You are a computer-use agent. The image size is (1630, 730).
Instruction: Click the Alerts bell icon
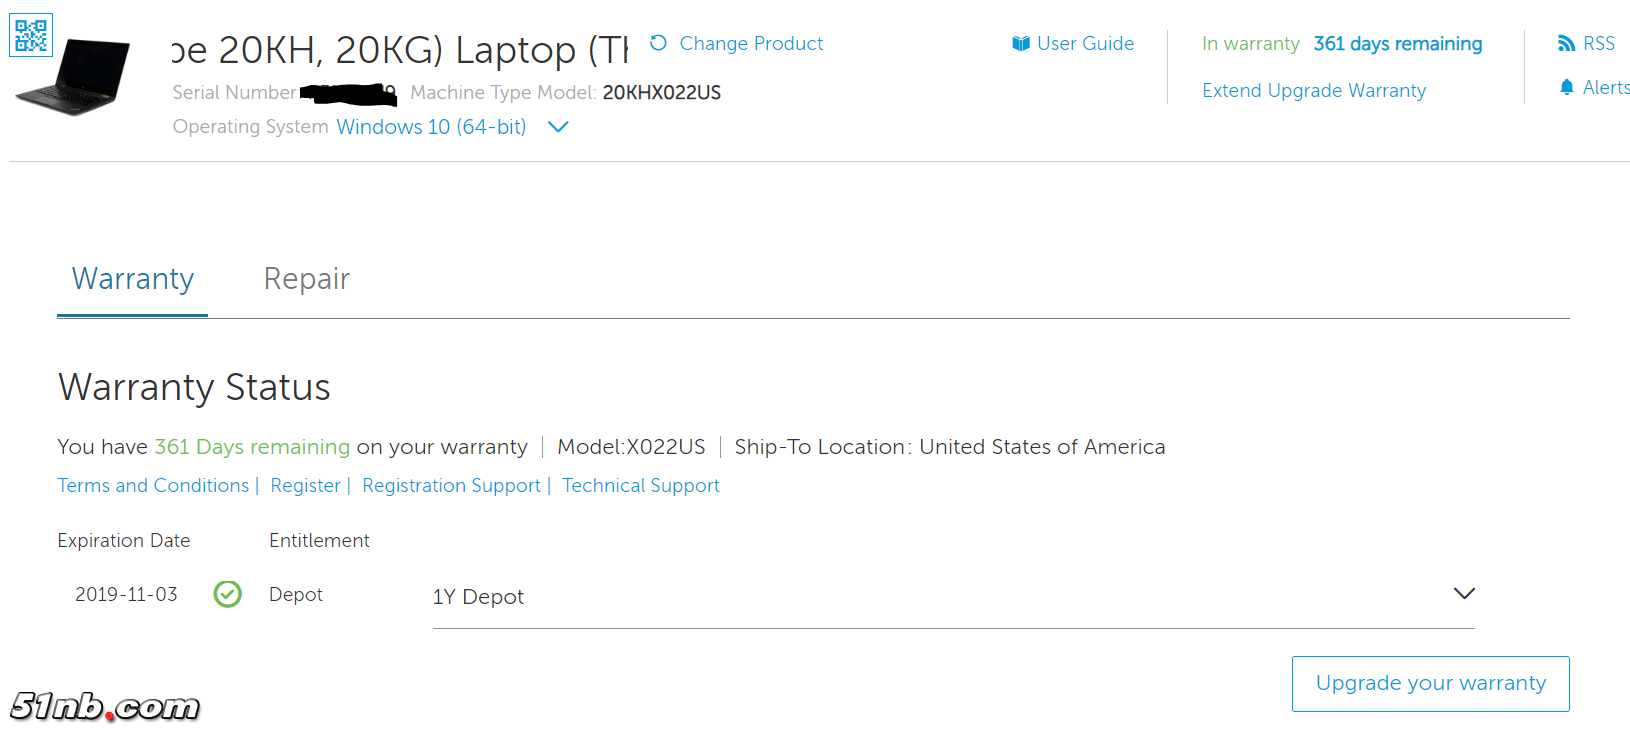(1566, 88)
